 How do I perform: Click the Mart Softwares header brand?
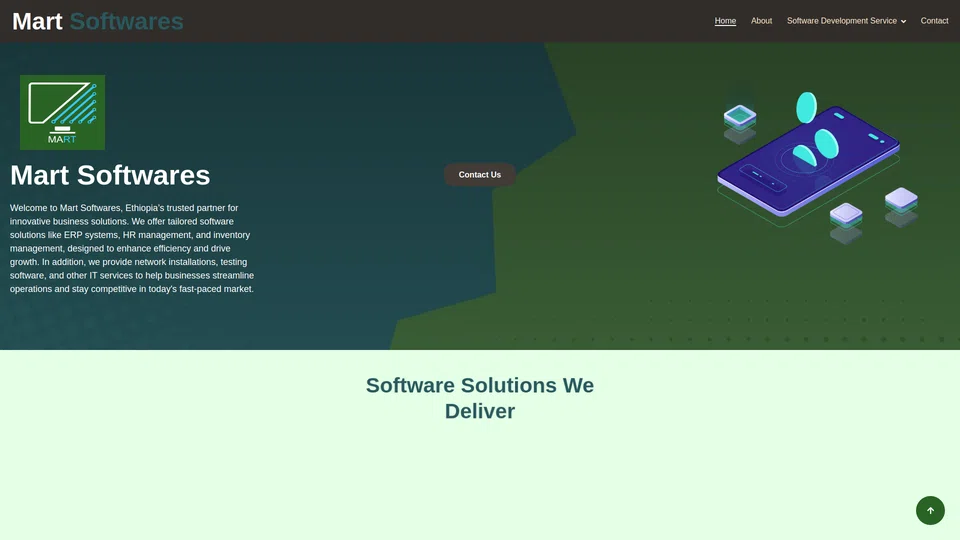click(x=98, y=21)
